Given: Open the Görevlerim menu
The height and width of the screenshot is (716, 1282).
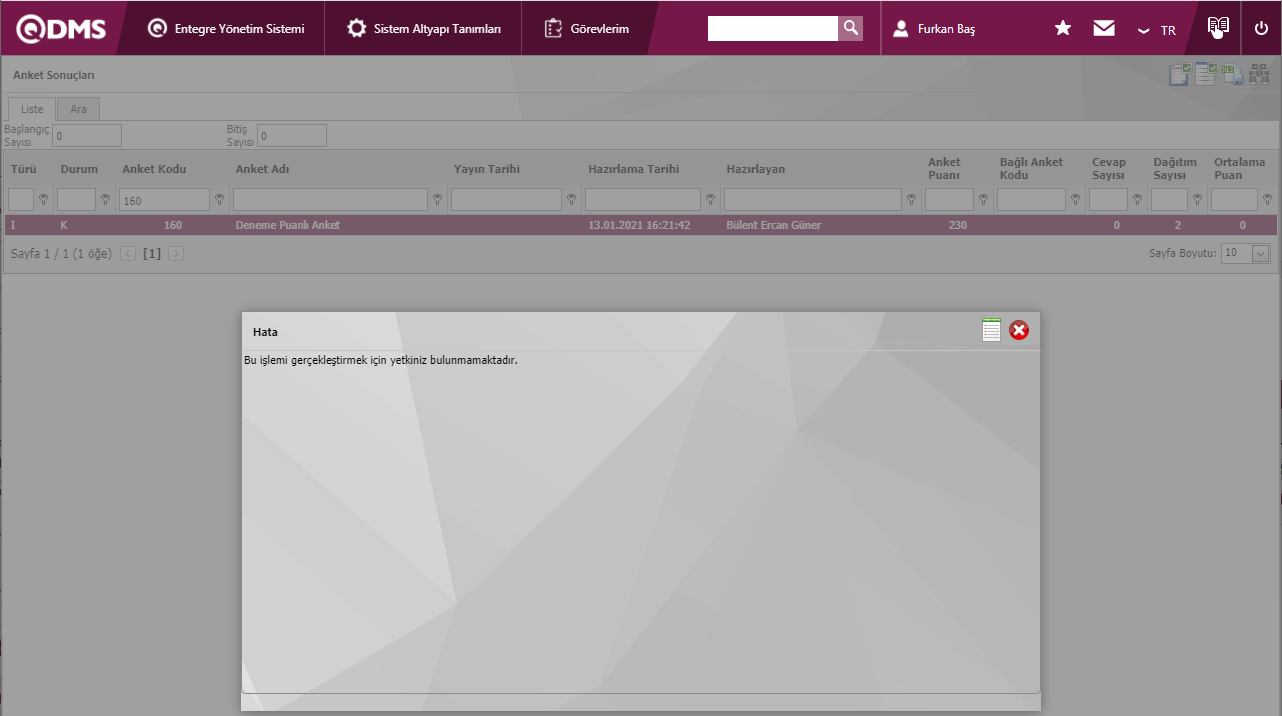Looking at the screenshot, I should pos(587,29).
